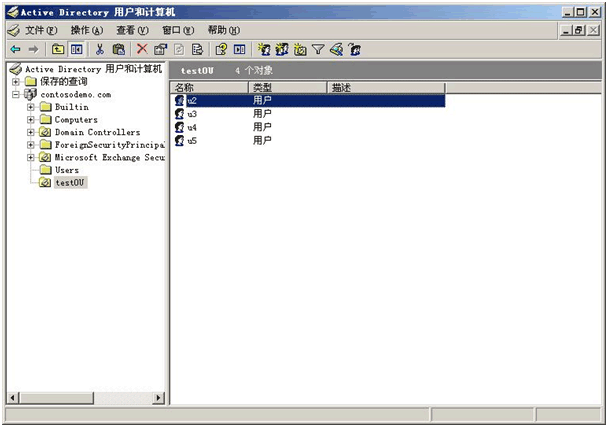Screen dimensions: 608x427
Task: Click the red X Delete icon
Action: pyautogui.click(x=142, y=49)
